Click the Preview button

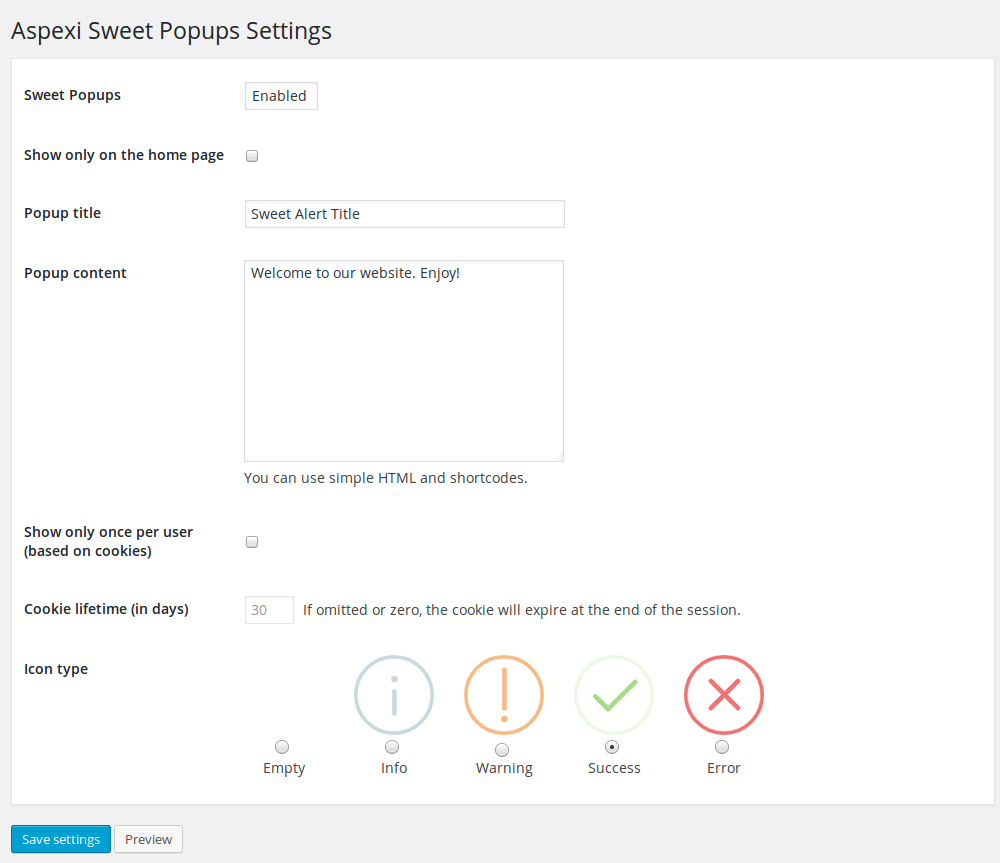[x=149, y=839]
